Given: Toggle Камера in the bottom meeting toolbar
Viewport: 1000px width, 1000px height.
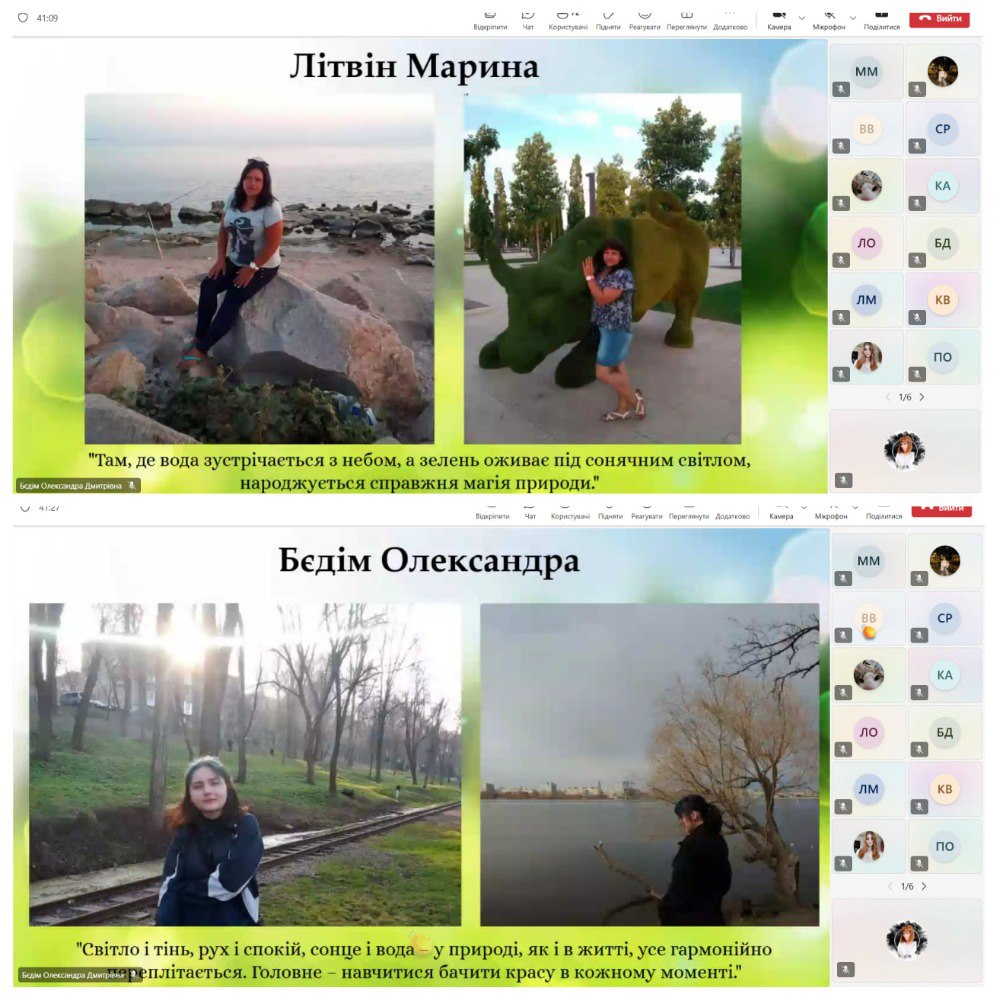Looking at the screenshot, I should (x=779, y=514).
